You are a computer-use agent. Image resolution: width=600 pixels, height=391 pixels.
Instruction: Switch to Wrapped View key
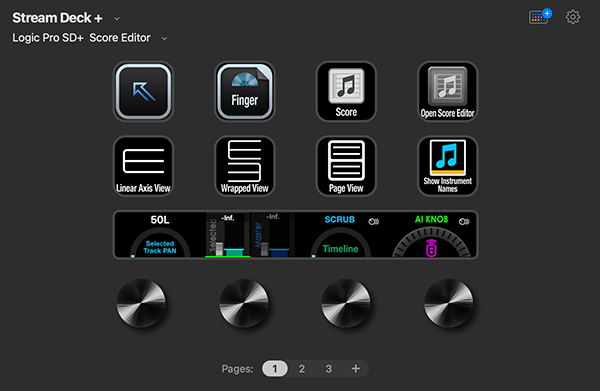click(x=245, y=166)
